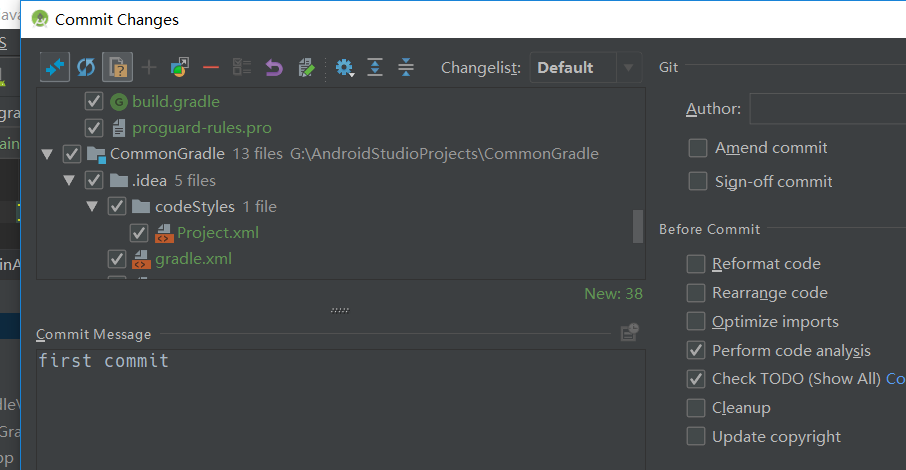Collapse all nodes in the file tree

pyautogui.click(x=405, y=68)
